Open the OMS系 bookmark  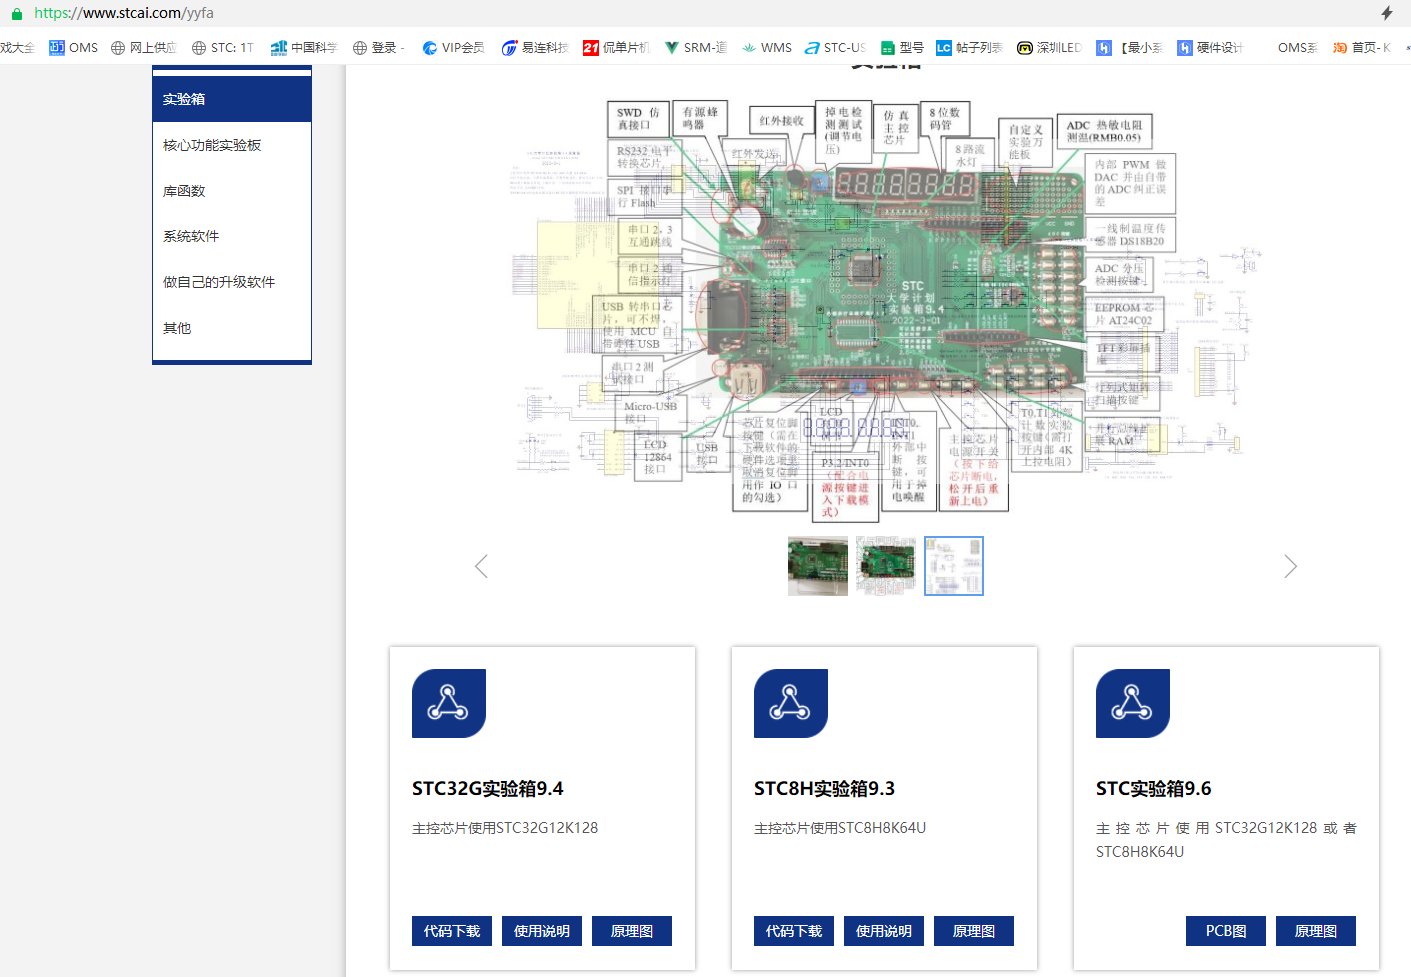(1297, 47)
